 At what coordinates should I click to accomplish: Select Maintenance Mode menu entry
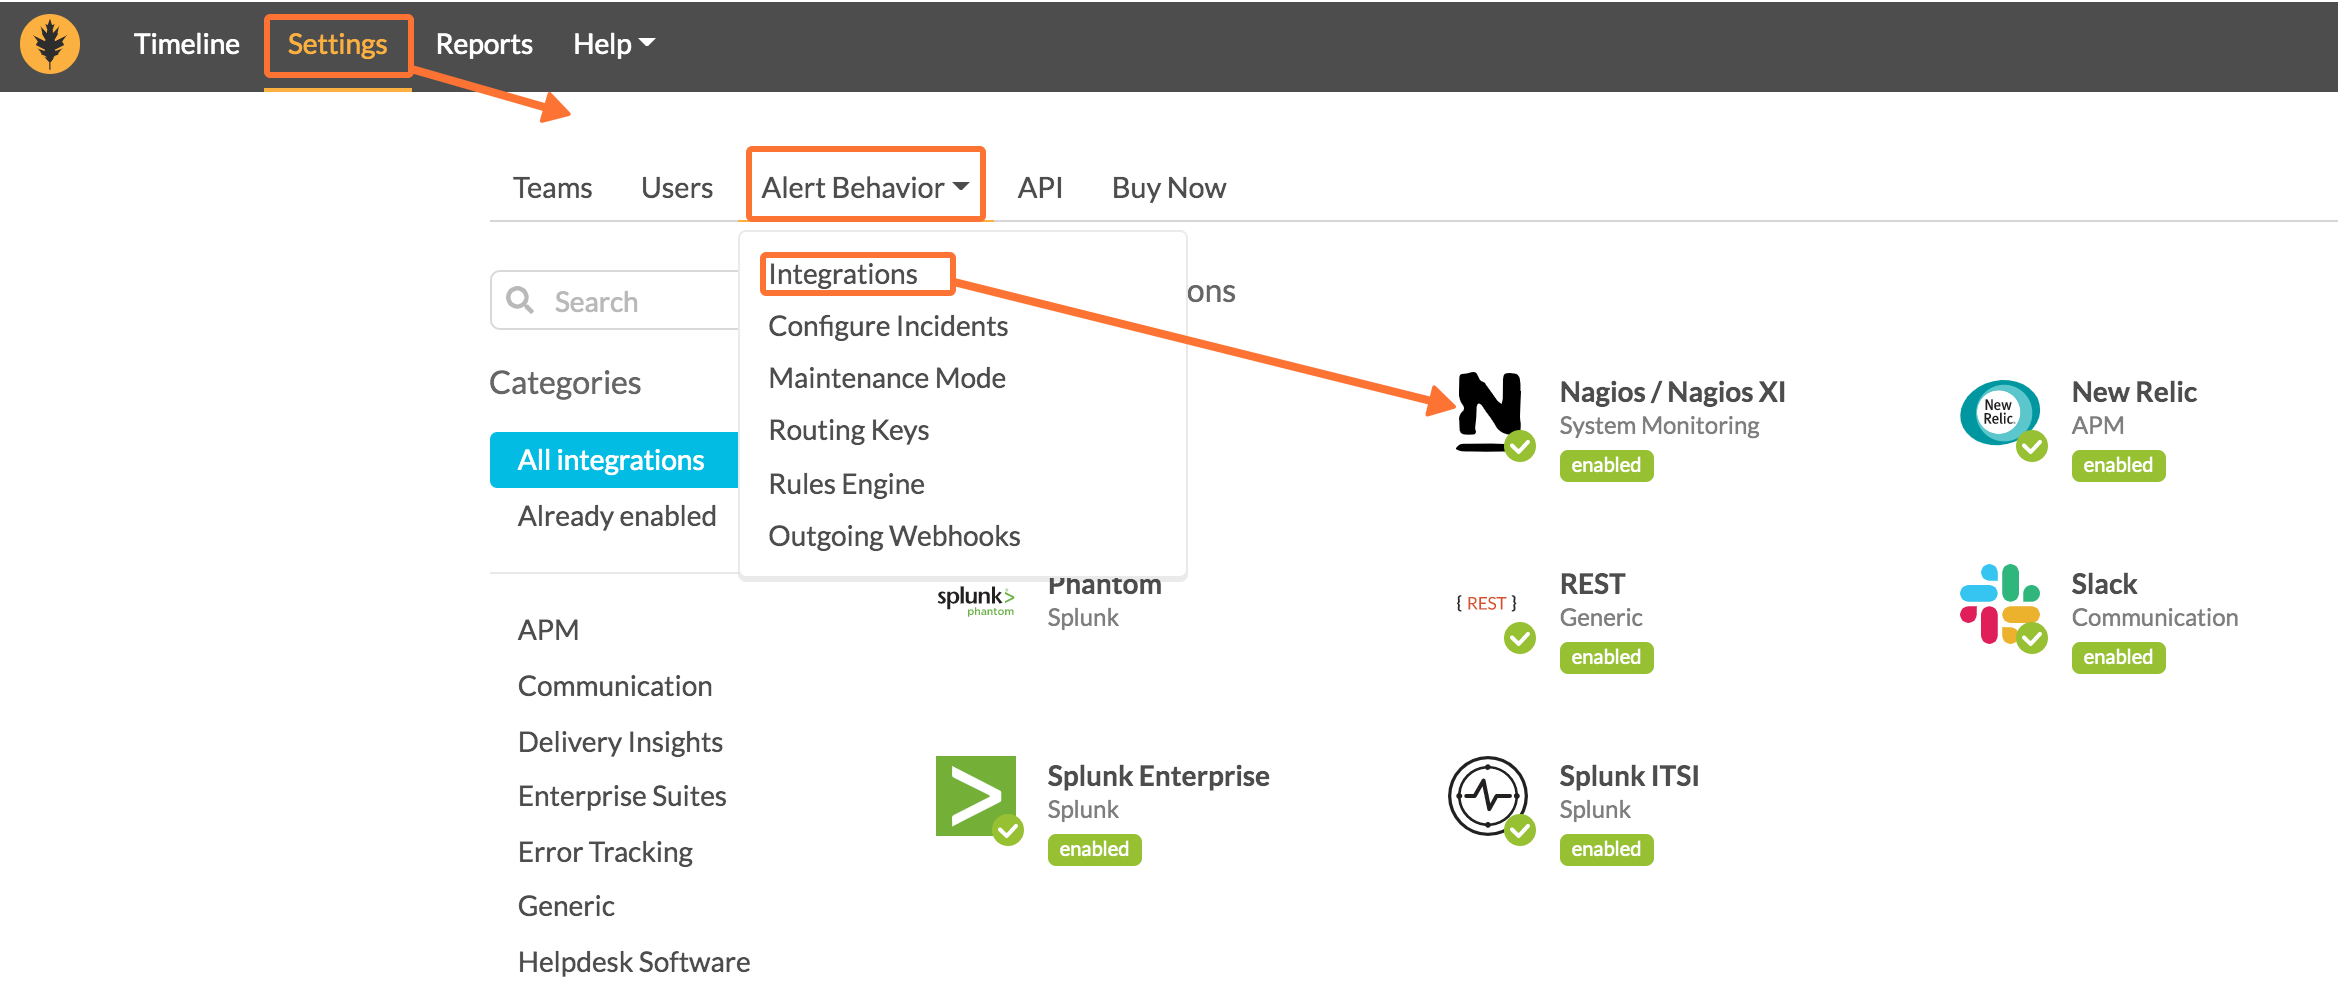[887, 378]
